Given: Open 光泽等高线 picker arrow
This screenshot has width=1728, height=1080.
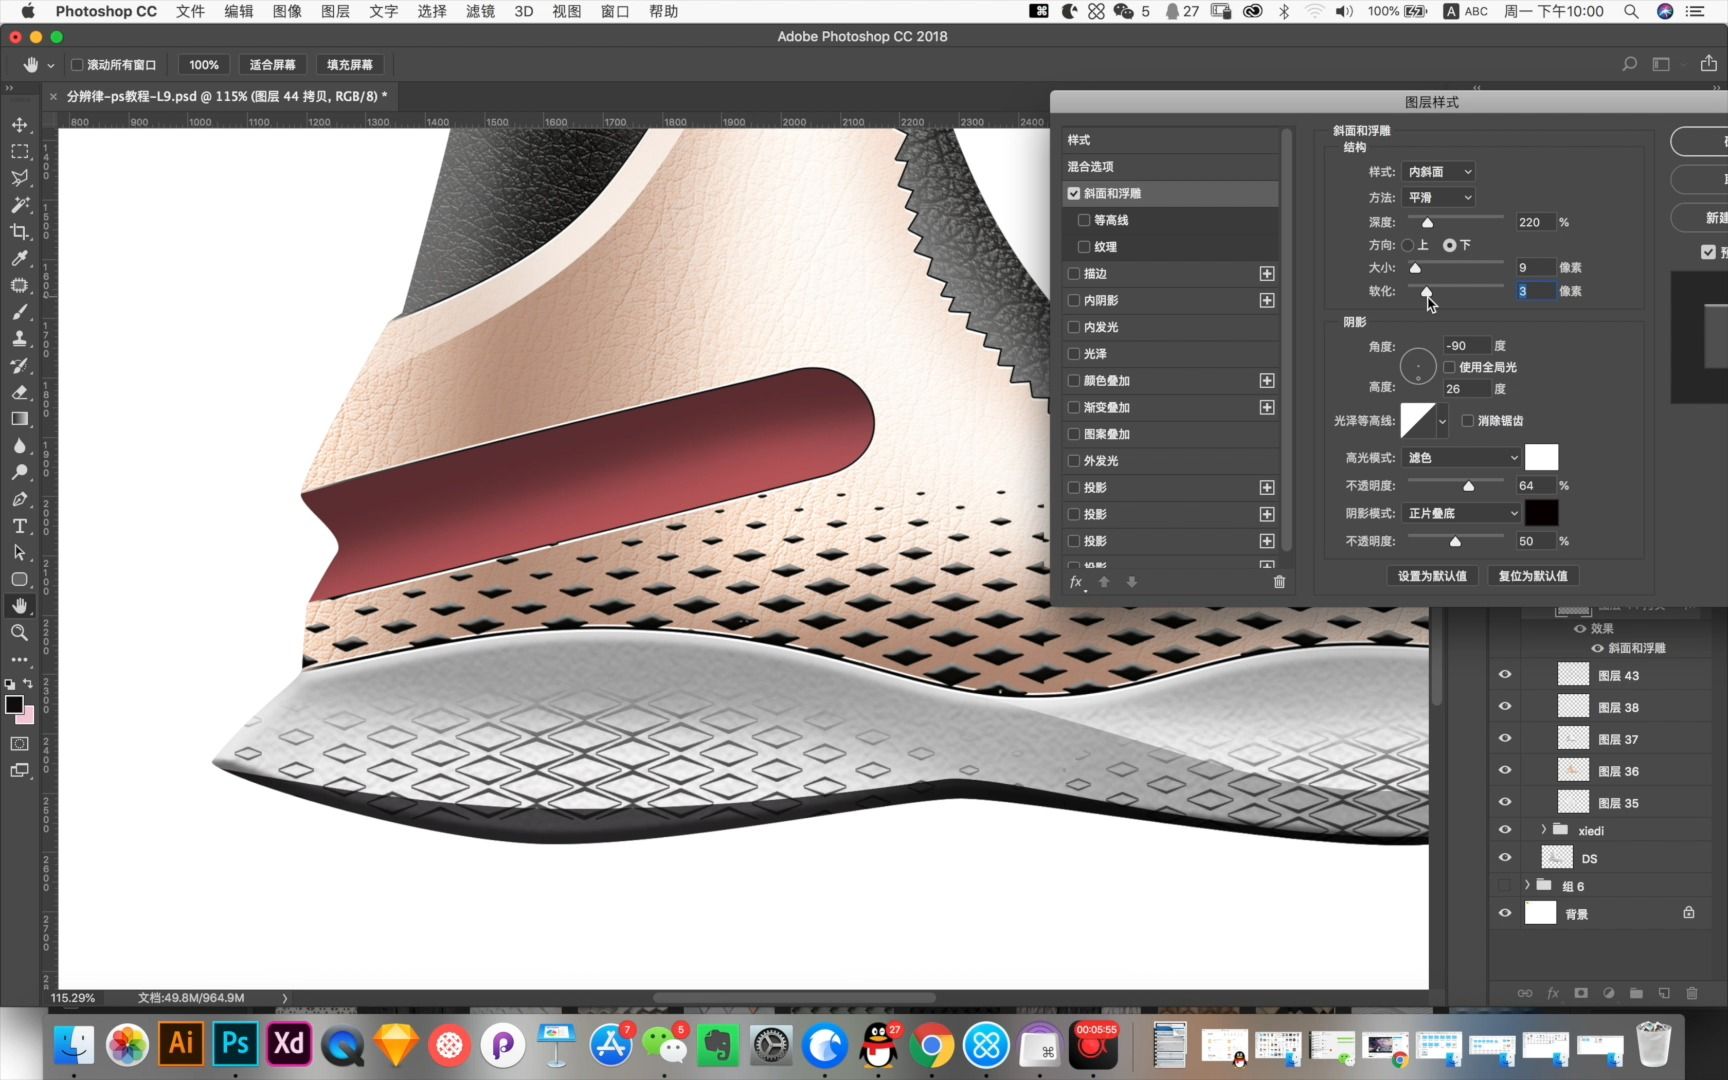Looking at the screenshot, I should 1442,421.
